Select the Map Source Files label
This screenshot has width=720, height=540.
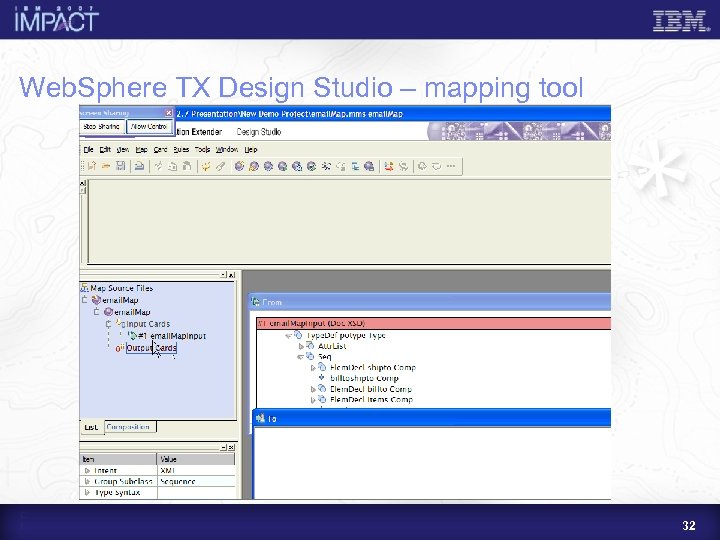click(x=121, y=288)
